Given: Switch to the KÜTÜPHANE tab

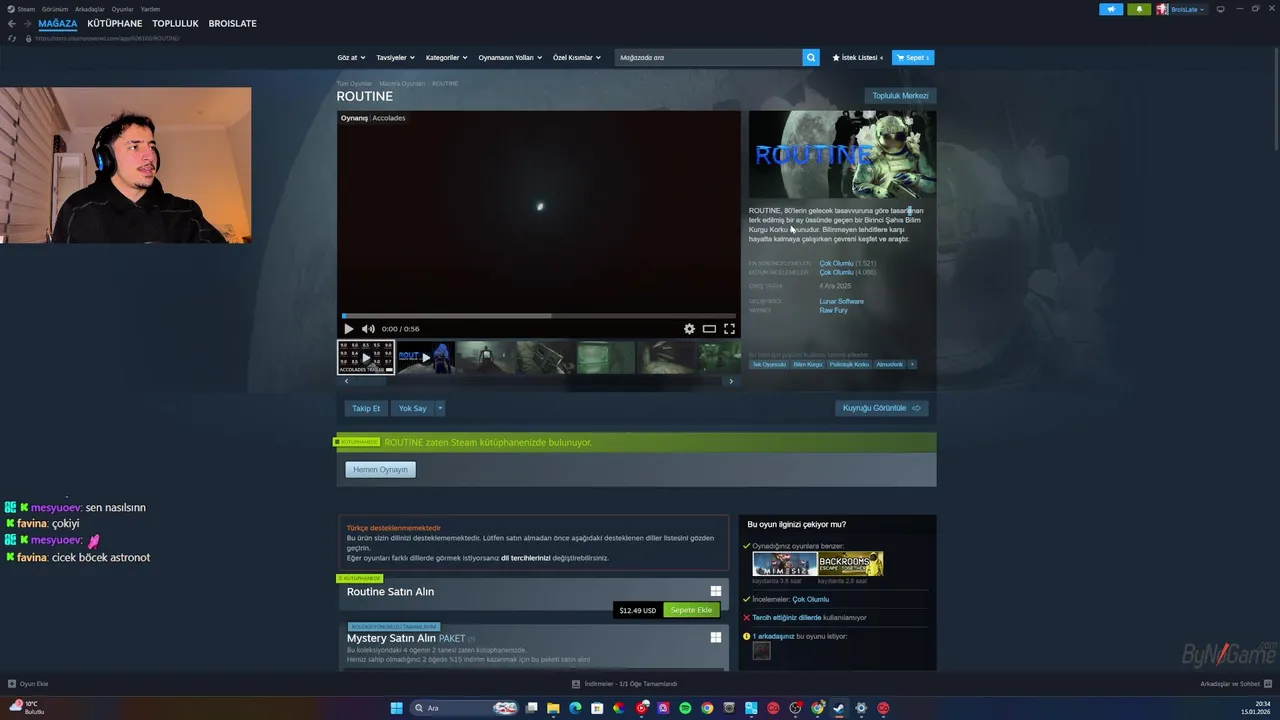Looking at the screenshot, I should [x=115, y=23].
